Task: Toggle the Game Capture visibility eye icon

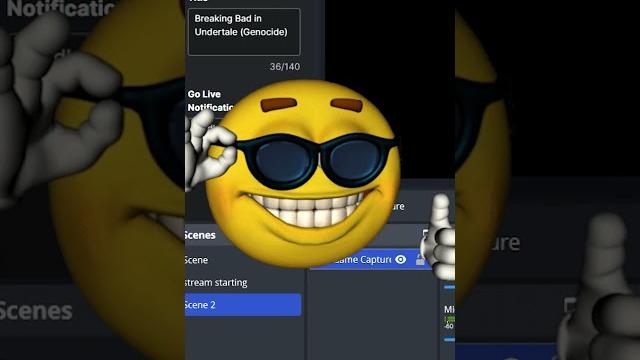Action: pyautogui.click(x=401, y=259)
